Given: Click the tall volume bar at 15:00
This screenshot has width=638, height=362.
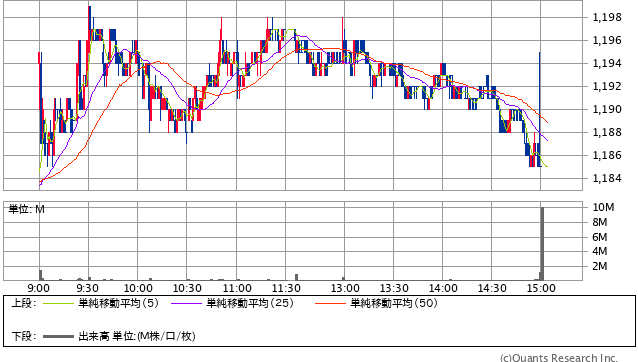Looking at the screenshot, I should point(542,244).
